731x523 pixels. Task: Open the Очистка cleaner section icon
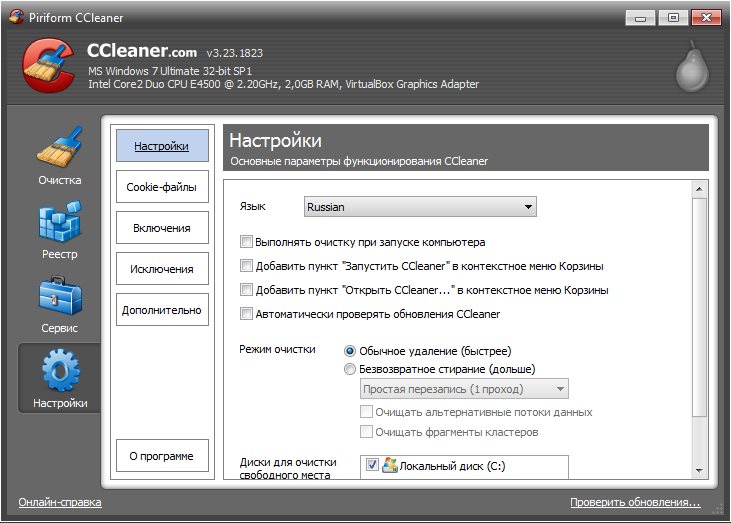pyautogui.click(x=60, y=147)
